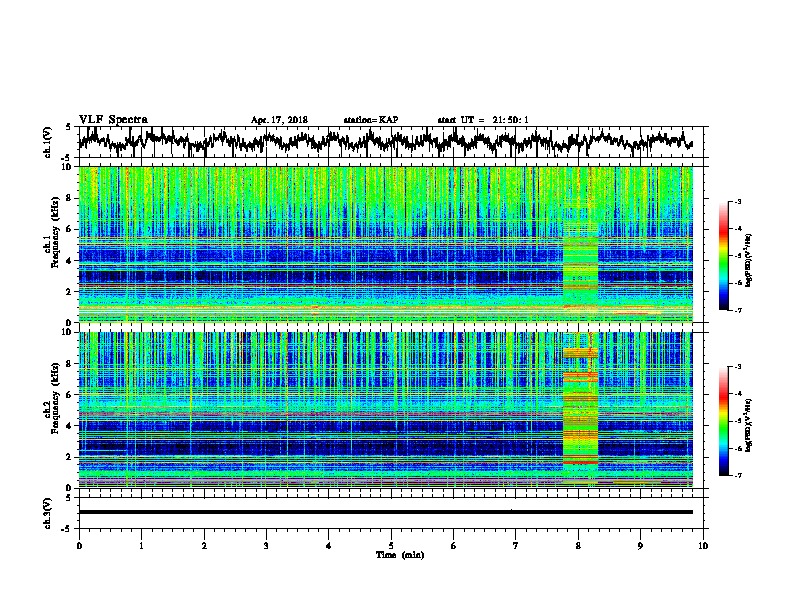The image size is (792, 612).
Task: Click the "0" tick on the time axis
Action: (79, 546)
